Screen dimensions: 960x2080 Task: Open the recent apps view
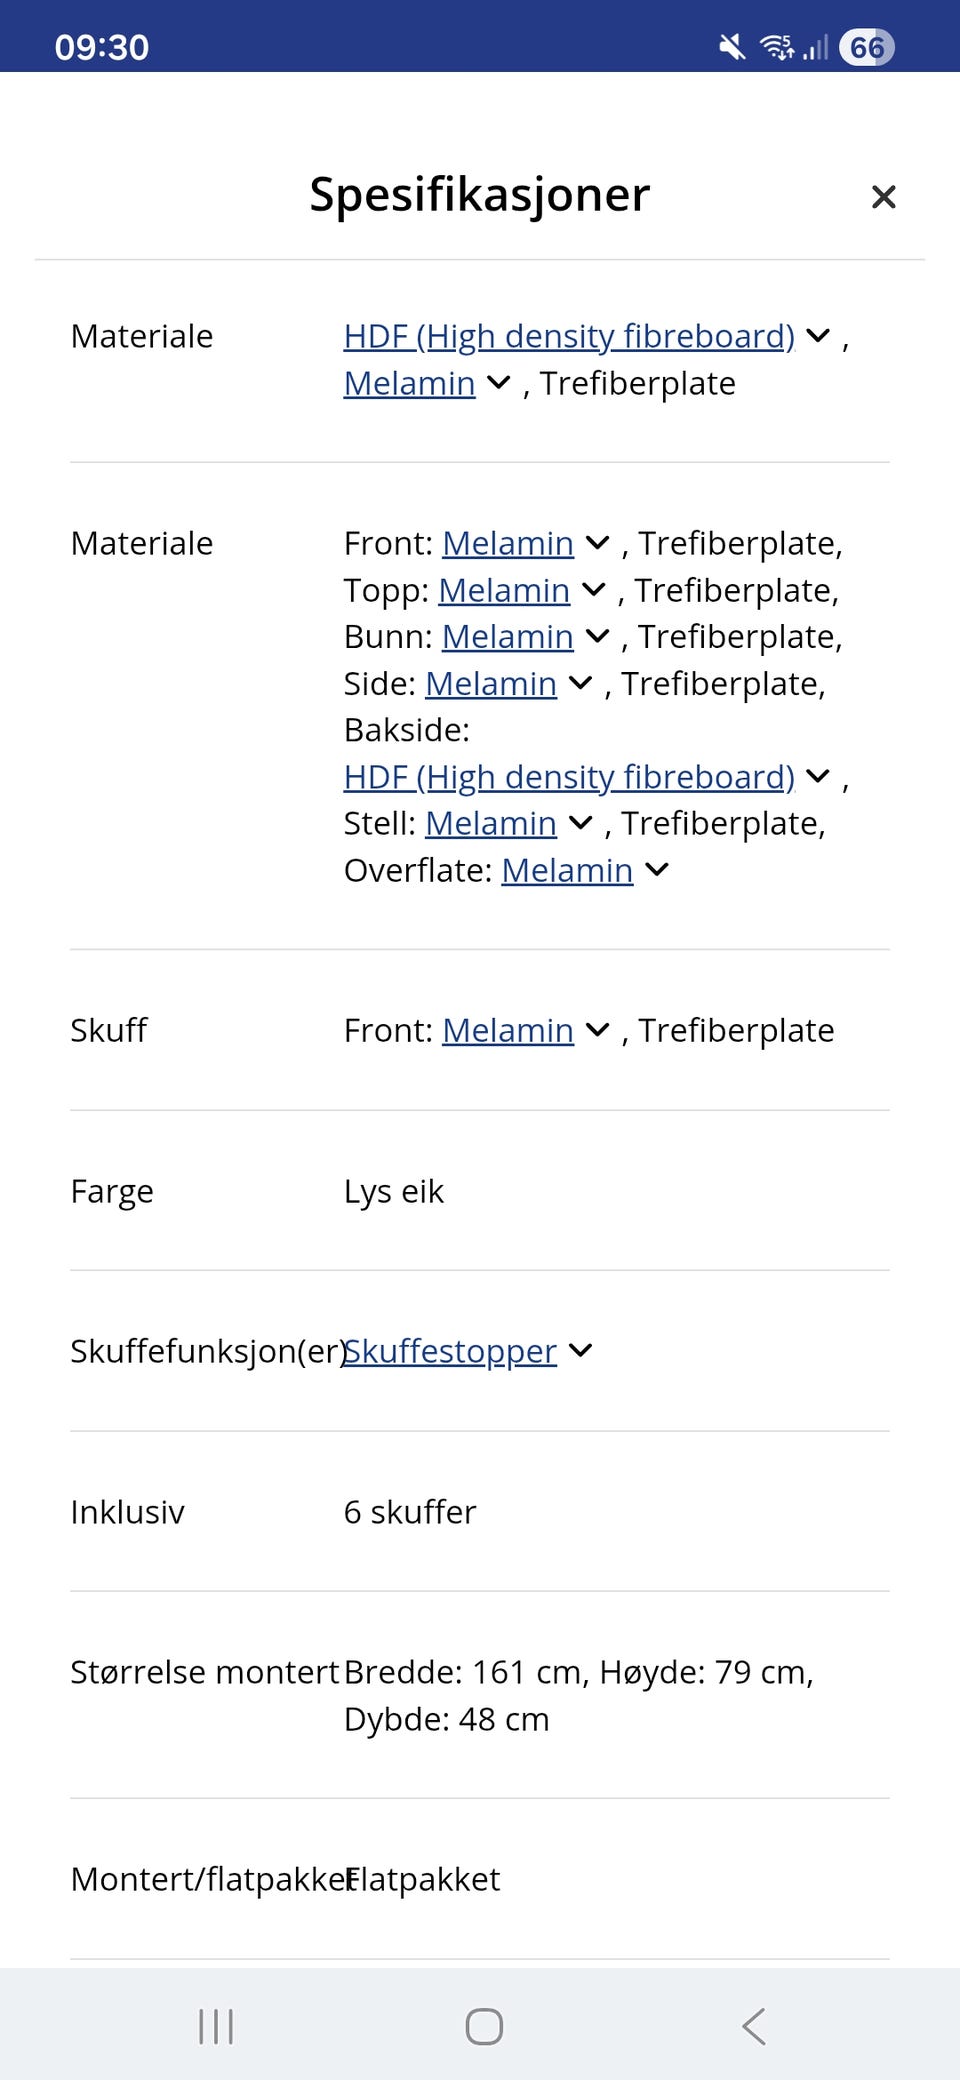(x=215, y=2028)
